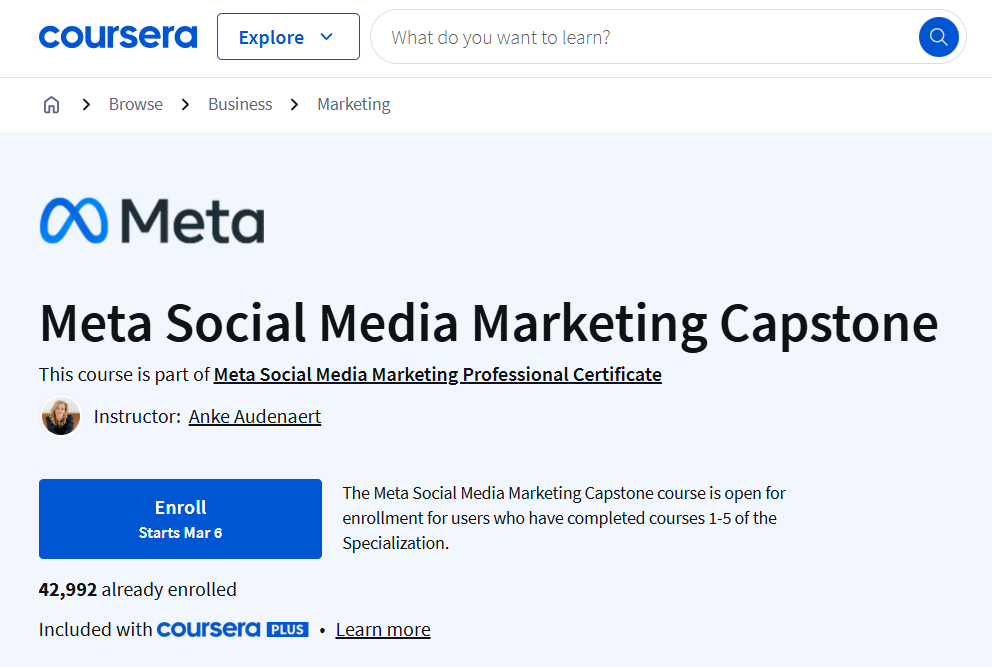Click instructor name Anke Audenaert
Screen dimensions: 992x667
pyautogui.click(x=254, y=416)
